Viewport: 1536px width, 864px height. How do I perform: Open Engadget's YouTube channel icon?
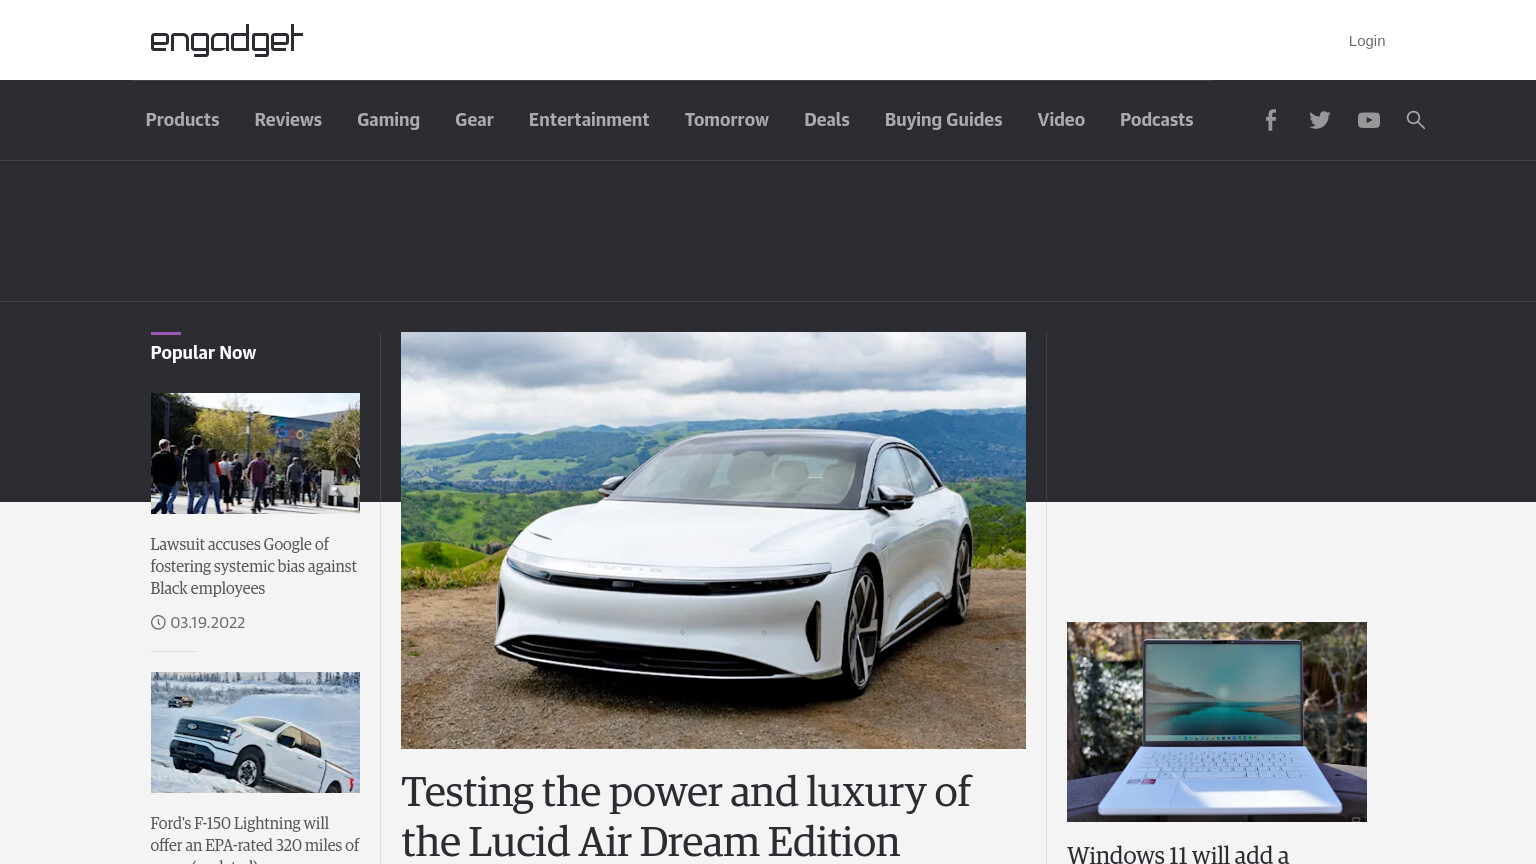point(1369,120)
